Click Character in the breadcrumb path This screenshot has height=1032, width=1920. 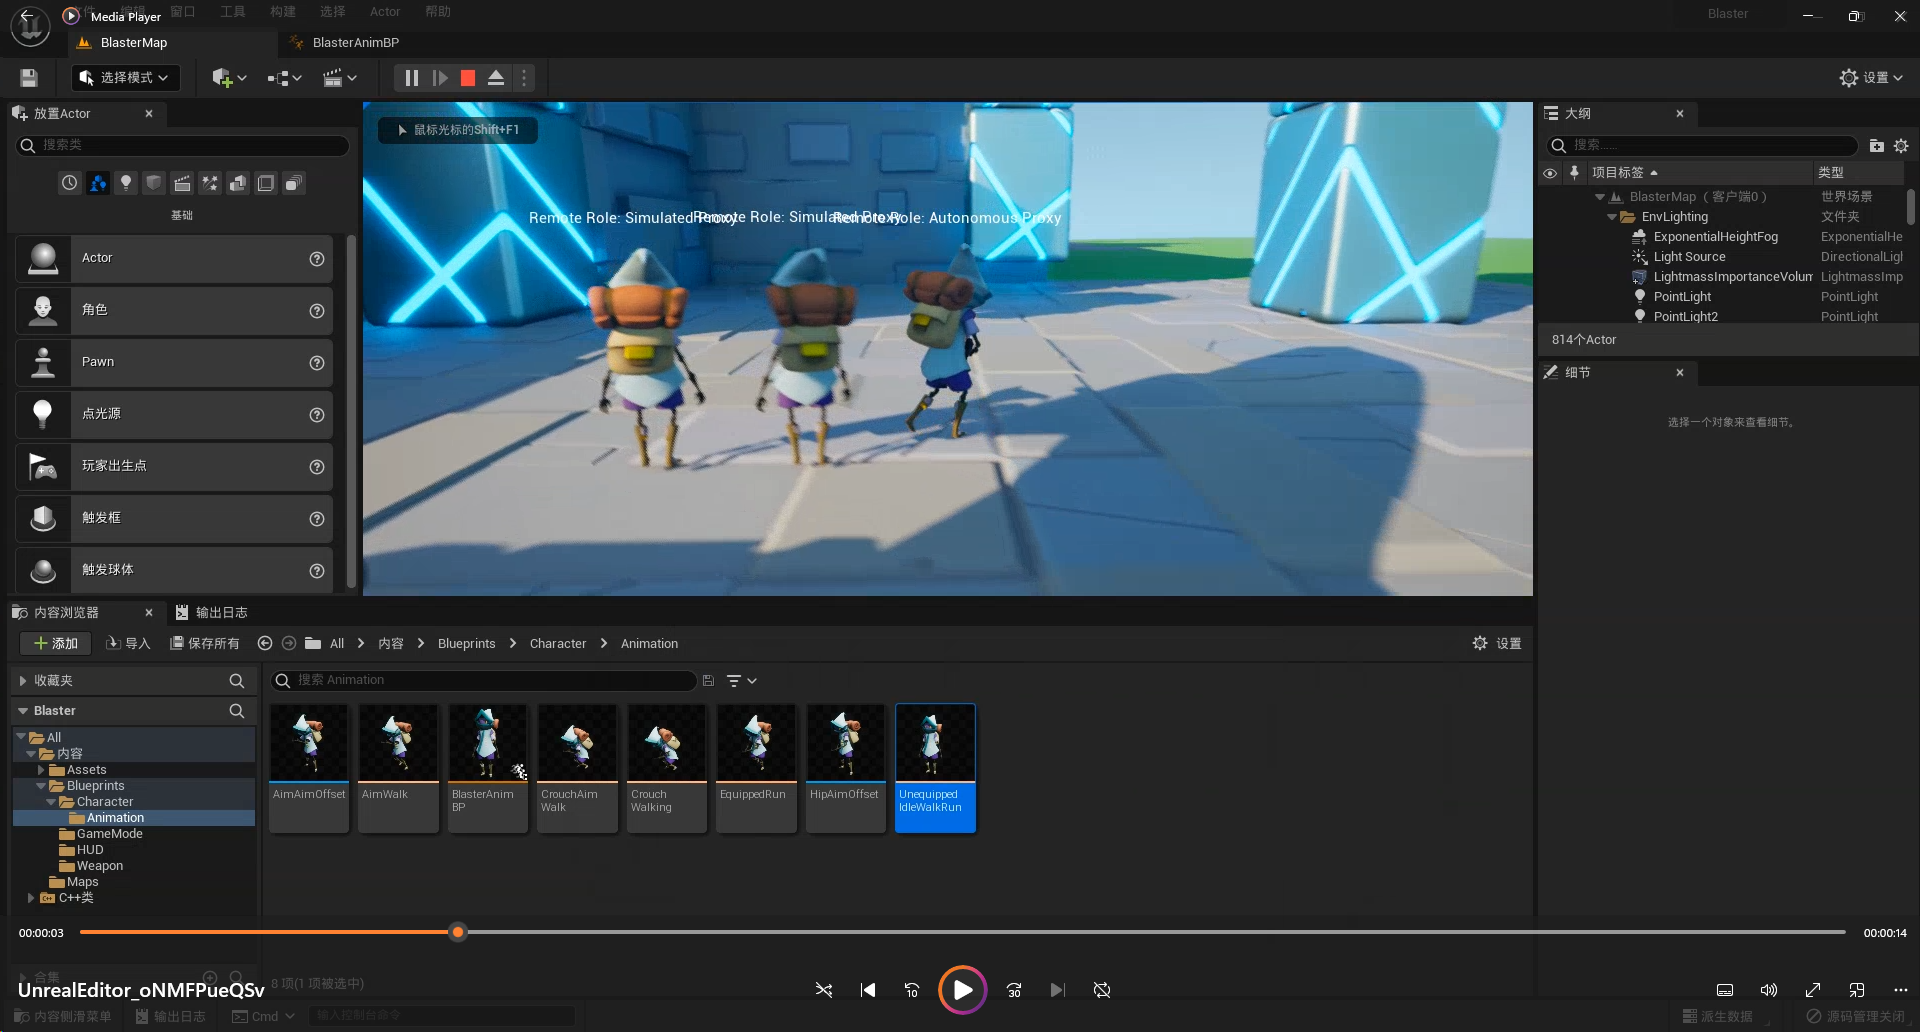[558, 644]
